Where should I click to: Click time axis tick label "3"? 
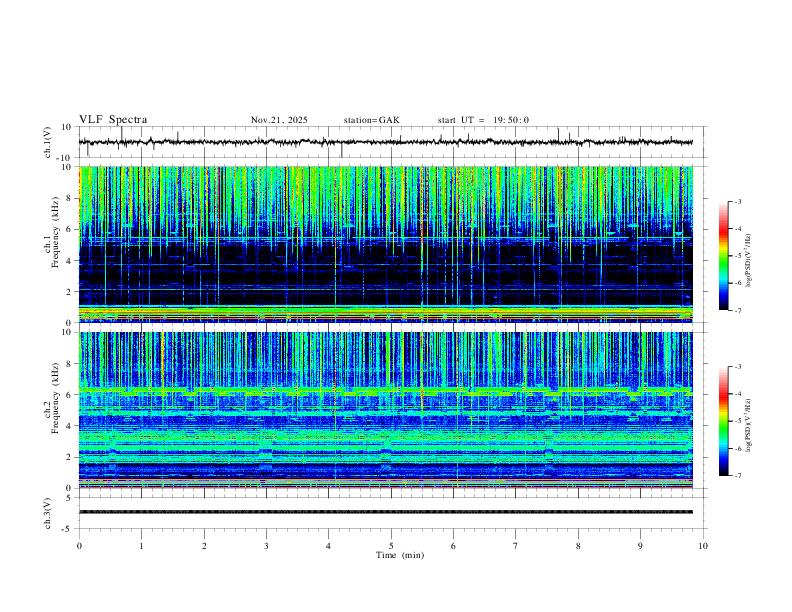tap(266, 546)
